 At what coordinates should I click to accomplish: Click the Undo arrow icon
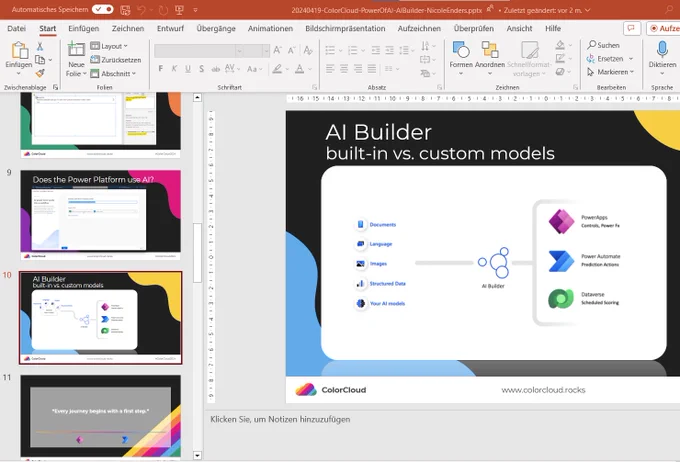tap(141, 10)
